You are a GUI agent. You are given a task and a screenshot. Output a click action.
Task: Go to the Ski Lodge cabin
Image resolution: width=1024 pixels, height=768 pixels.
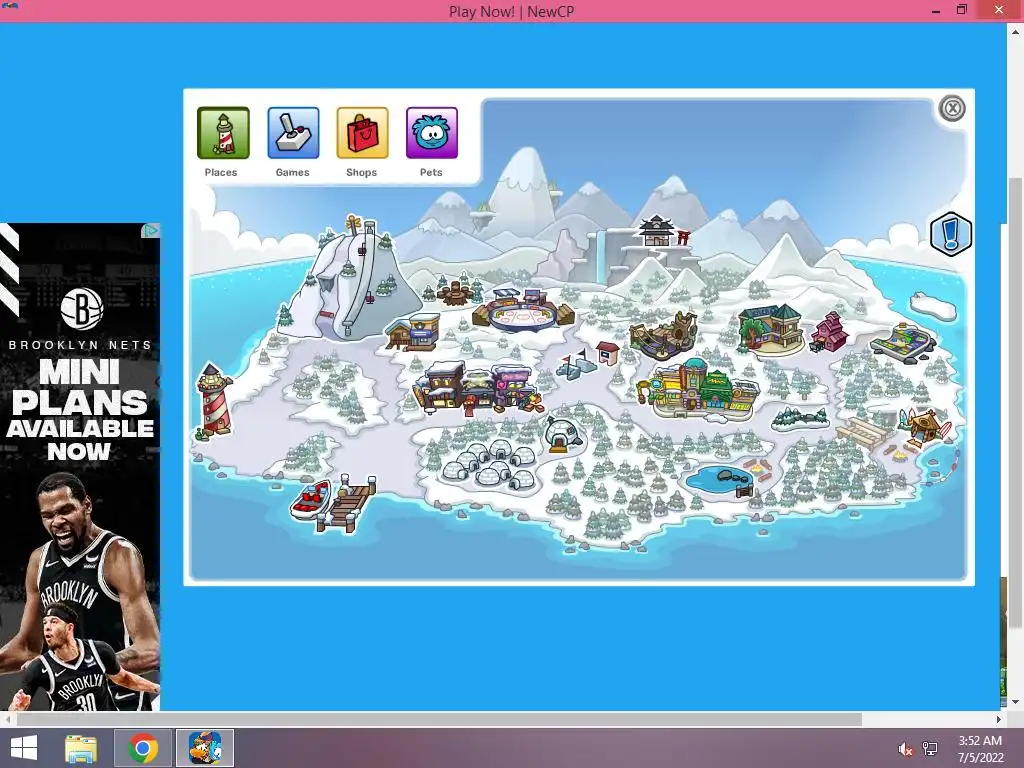(413, 331)
